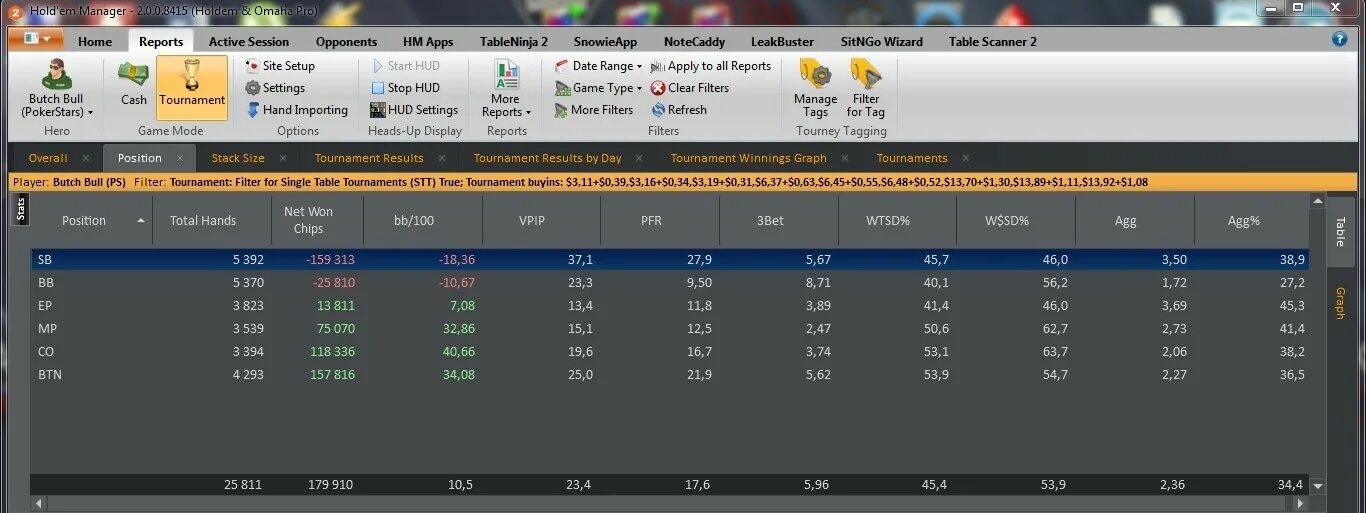The image size is (1366, 513).
Task: Click the horizontal scrollbar left arrow
Action: click(38, 503)
